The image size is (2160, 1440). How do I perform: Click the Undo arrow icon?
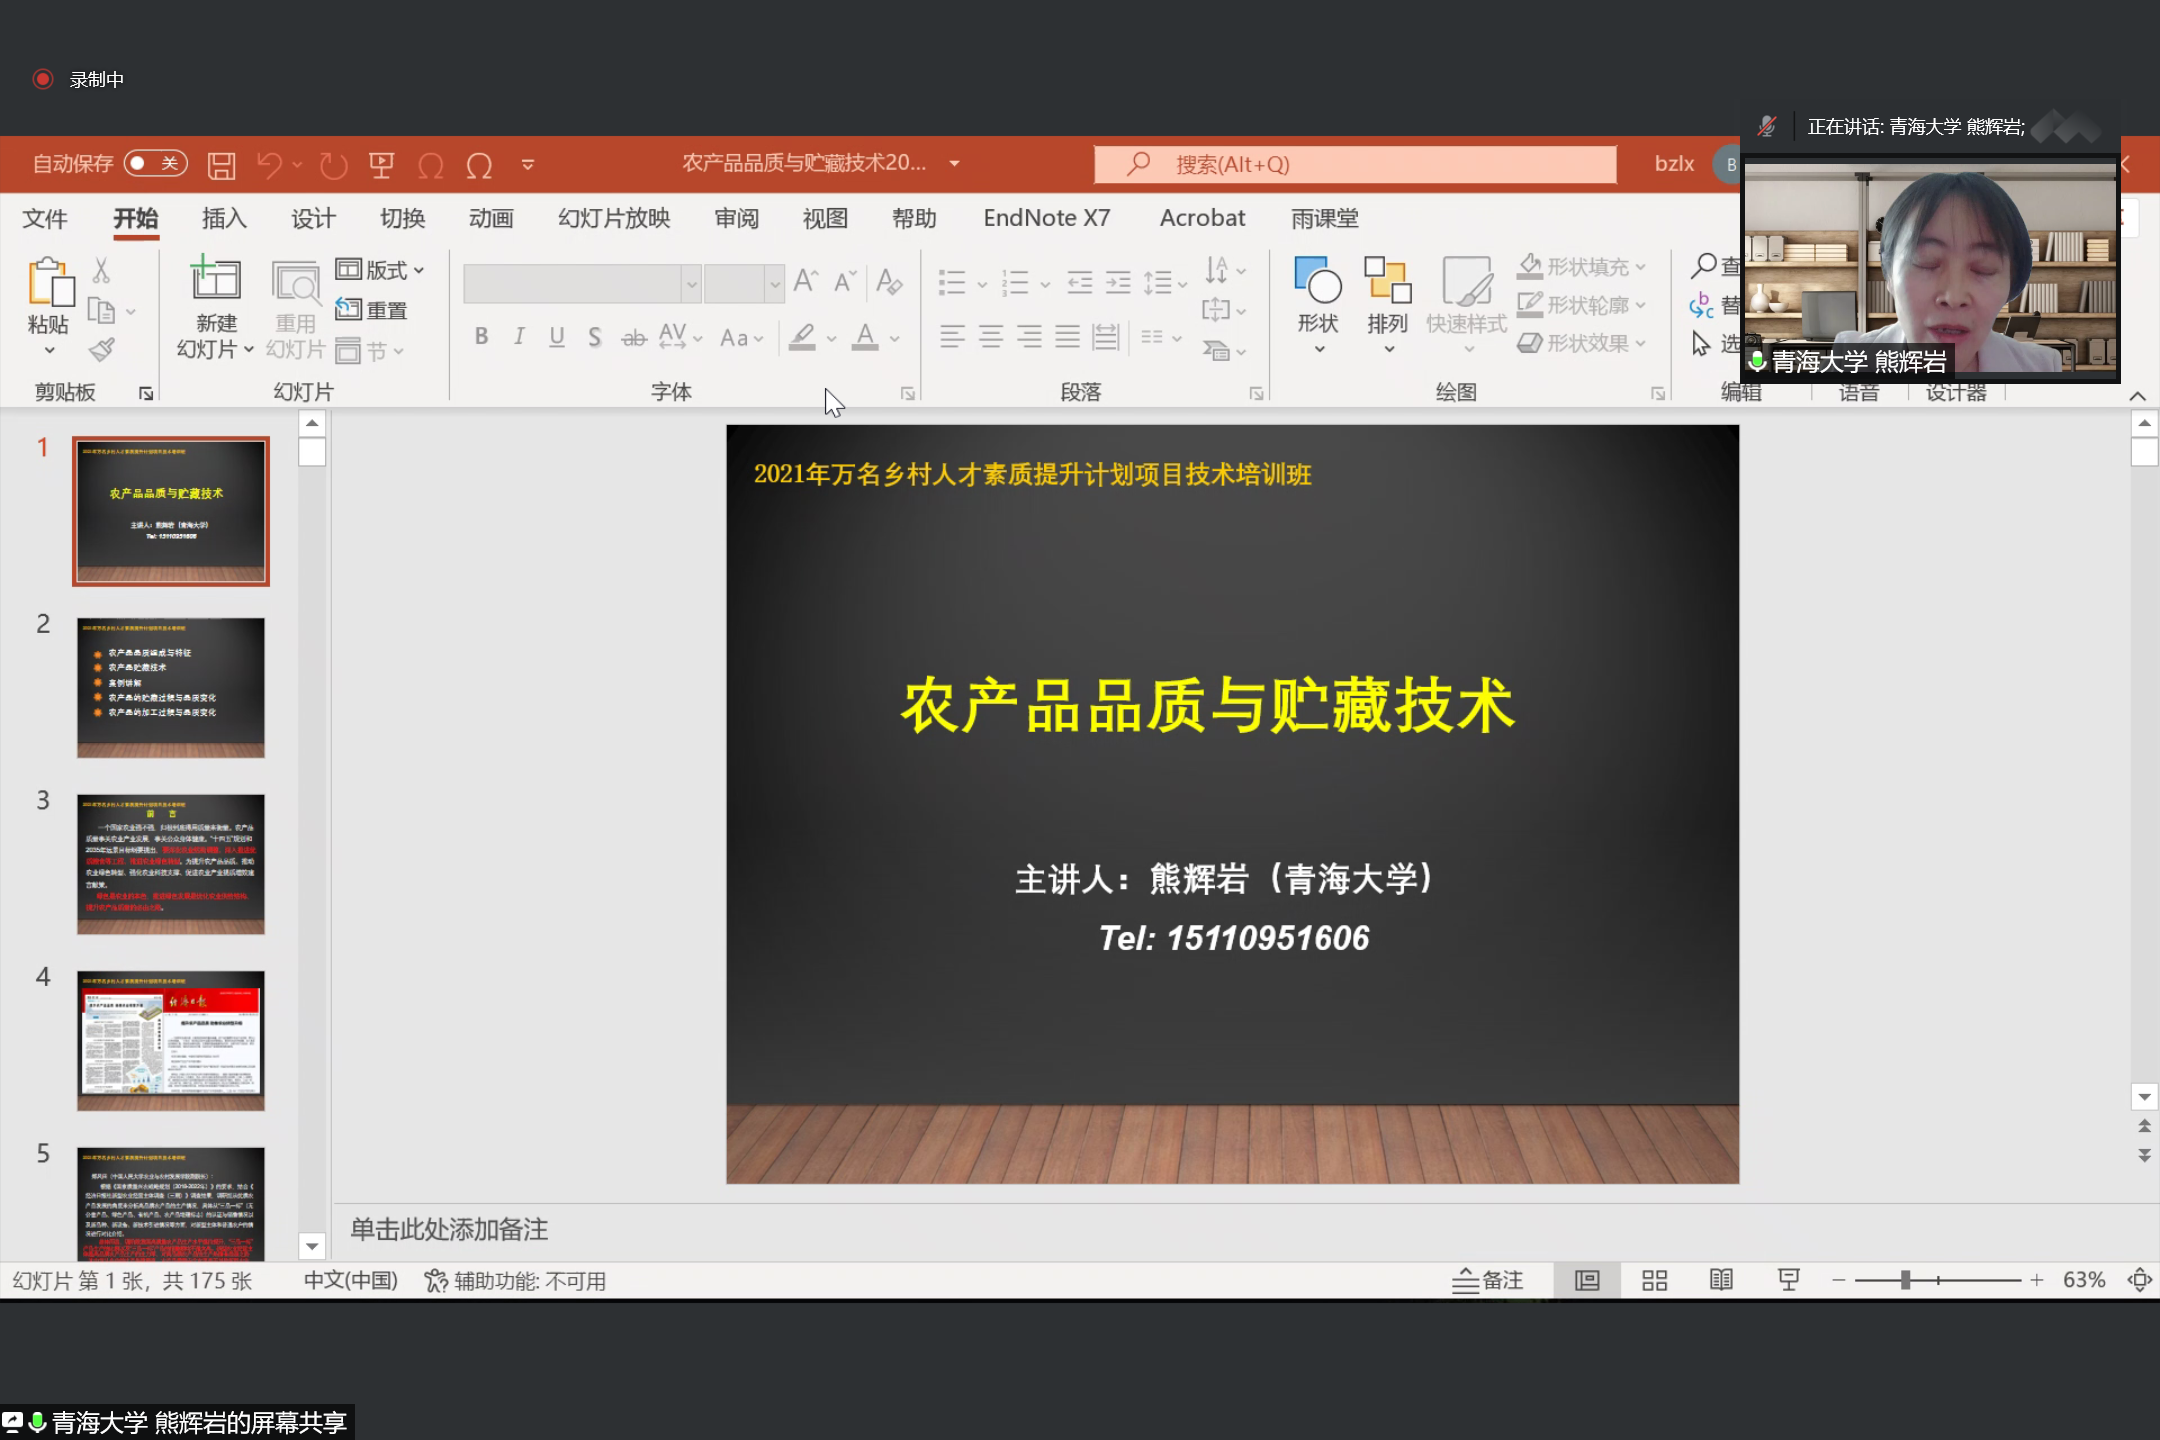point(269,165)
